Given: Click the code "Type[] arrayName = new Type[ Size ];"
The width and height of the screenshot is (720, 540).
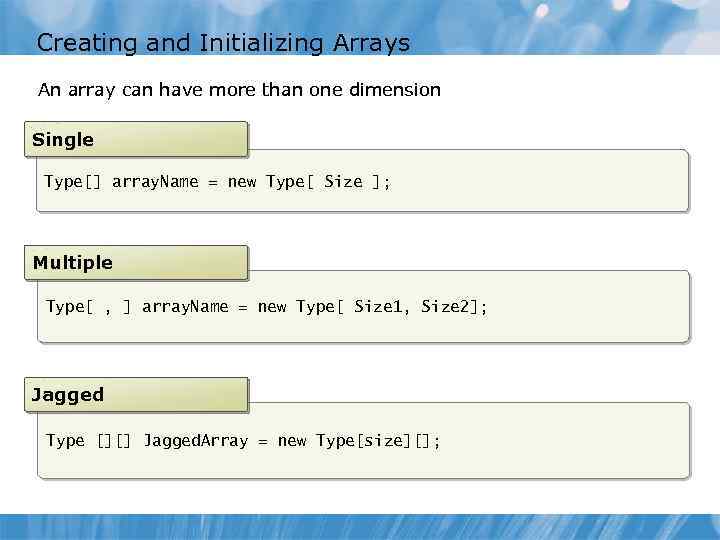Looking at the screenshot, I should pos(217,182).
